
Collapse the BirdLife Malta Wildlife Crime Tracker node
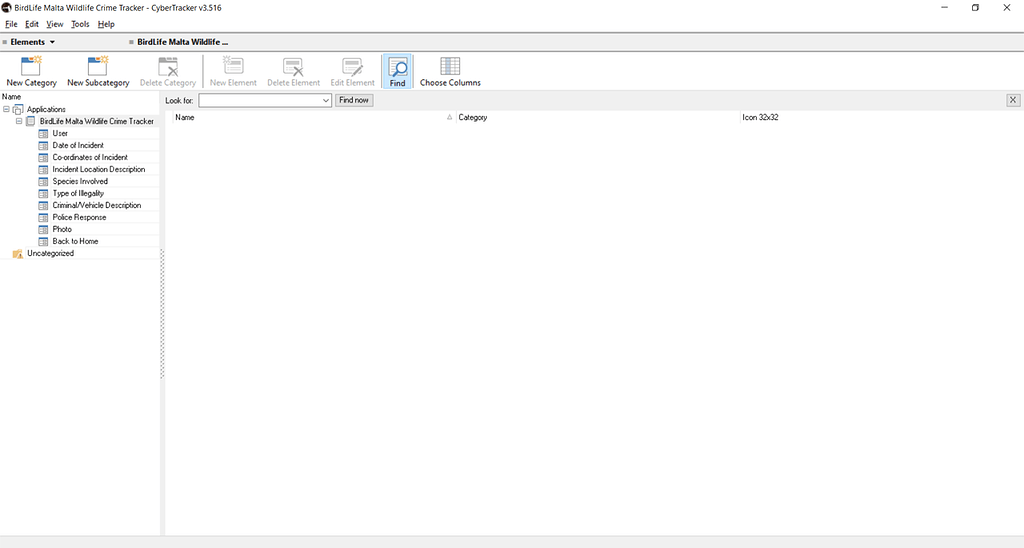click(19, 121)
